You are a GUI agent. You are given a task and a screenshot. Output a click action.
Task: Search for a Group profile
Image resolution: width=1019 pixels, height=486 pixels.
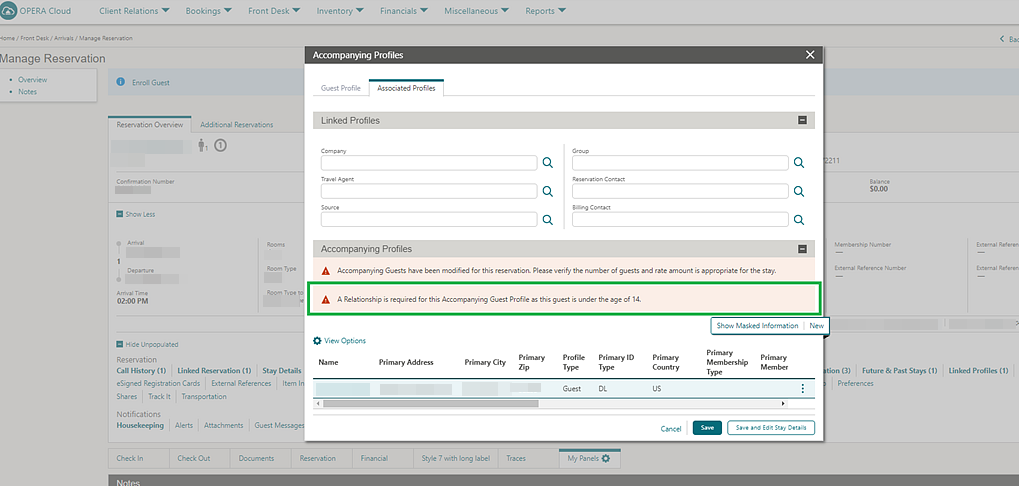point(799,162)
